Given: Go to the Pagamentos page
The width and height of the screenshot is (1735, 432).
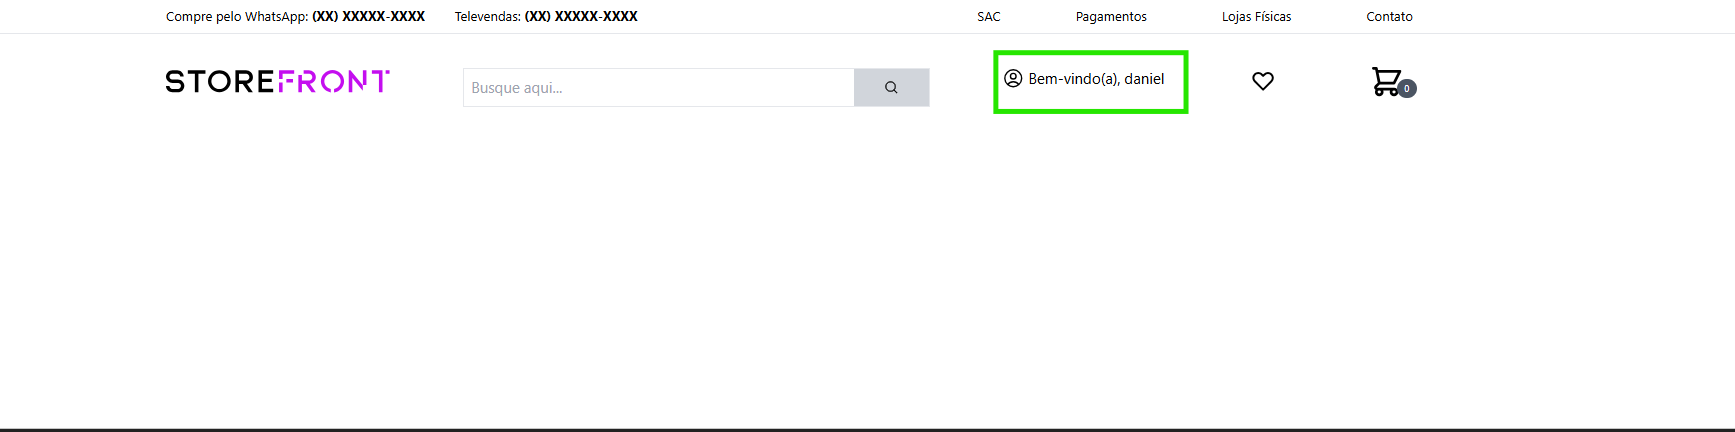Looking at the screenshot, I should pyautogui.click(x=1111, y=17).
